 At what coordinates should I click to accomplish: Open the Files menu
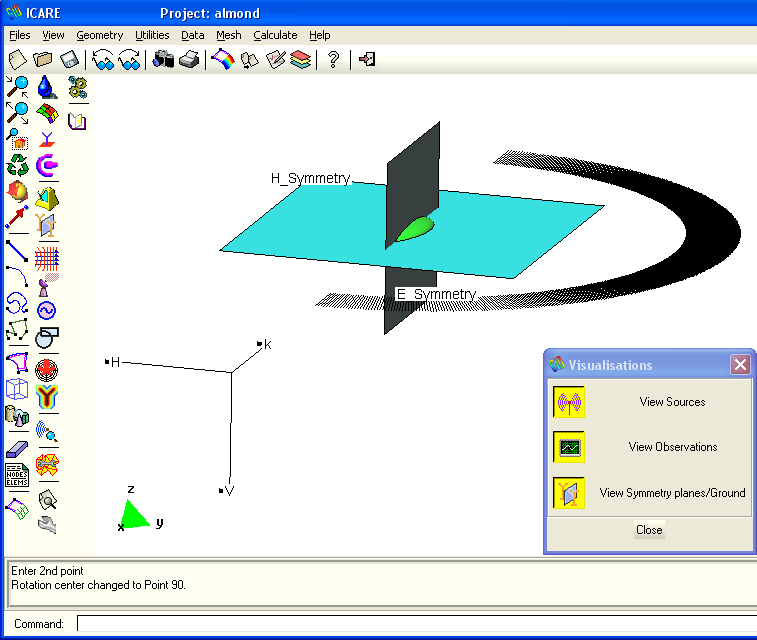click(x=20, y=35)
